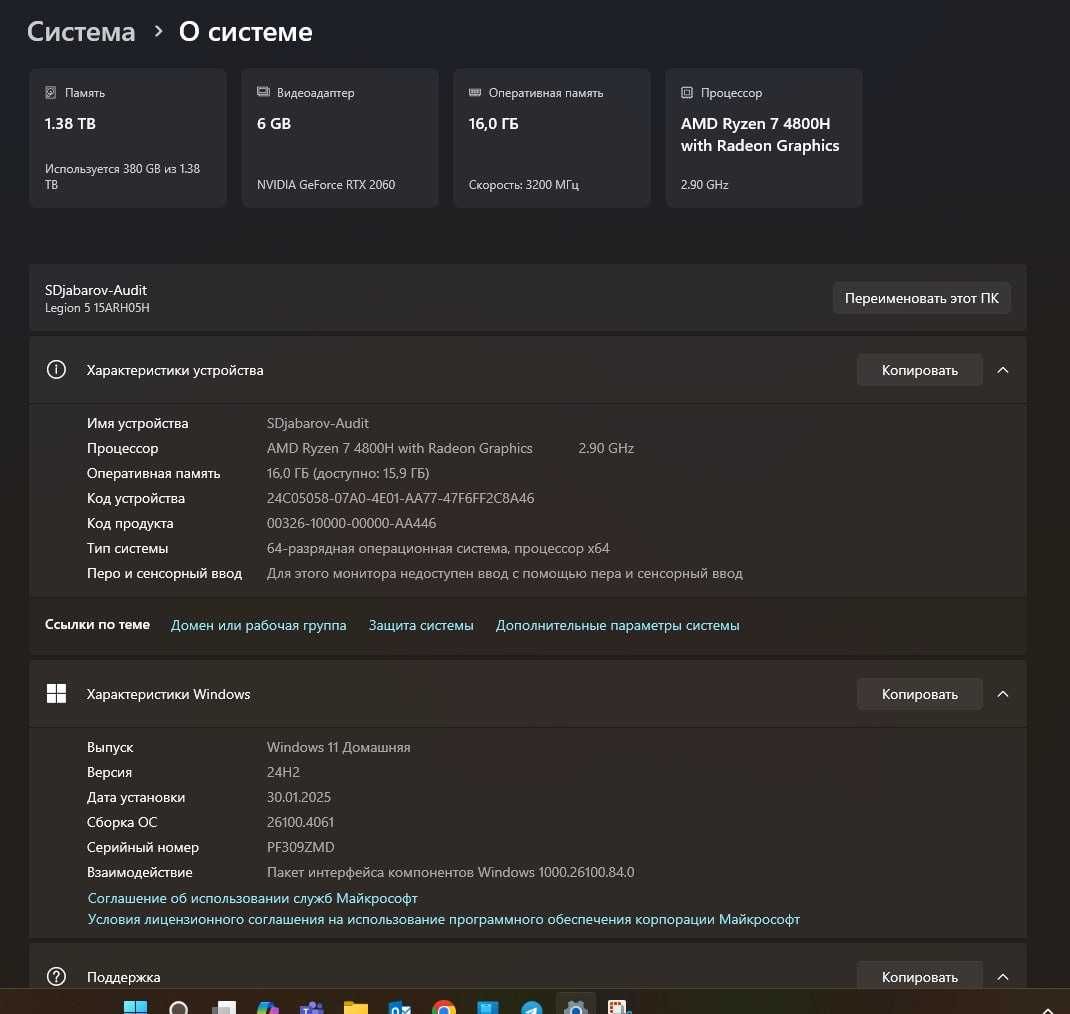Select the Видеоадаптер 6 GB card
The height and width of the screenshot is (1014, 1070).
340,137
